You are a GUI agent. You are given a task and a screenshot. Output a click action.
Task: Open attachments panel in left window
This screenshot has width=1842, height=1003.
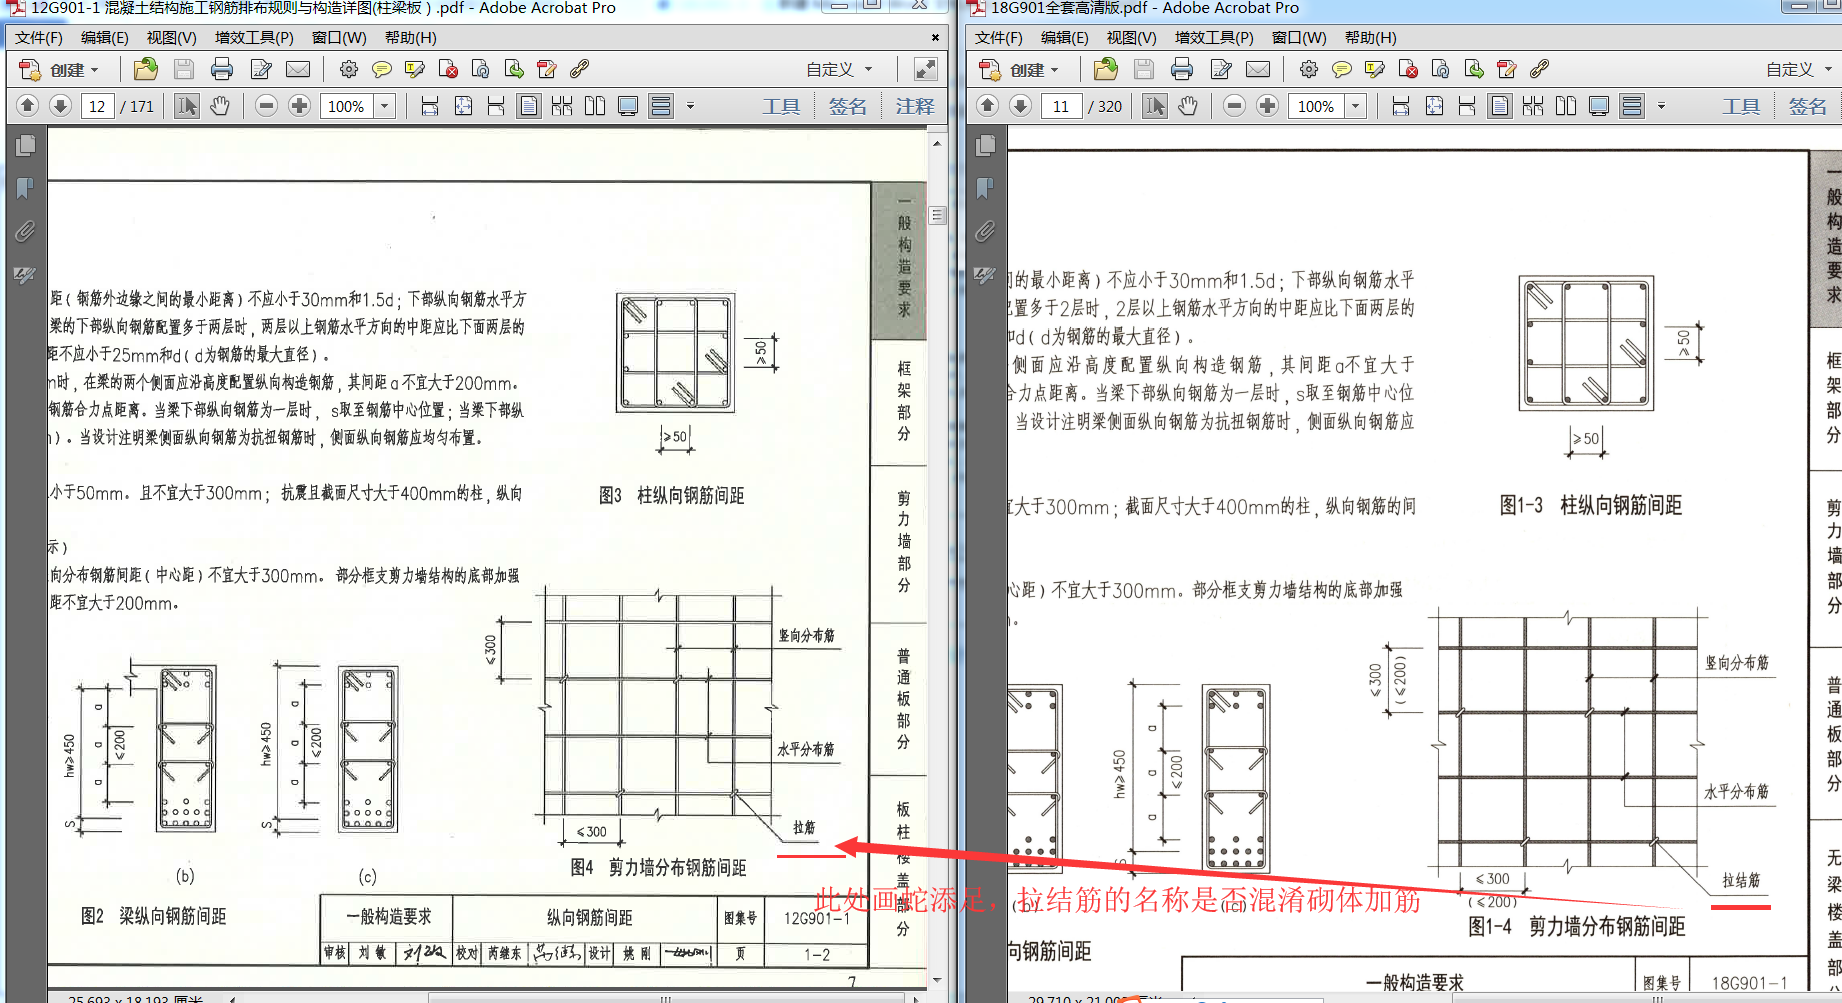tap(25, 231)
